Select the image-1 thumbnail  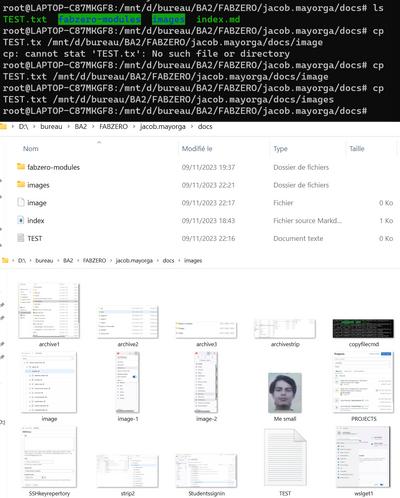128,382
